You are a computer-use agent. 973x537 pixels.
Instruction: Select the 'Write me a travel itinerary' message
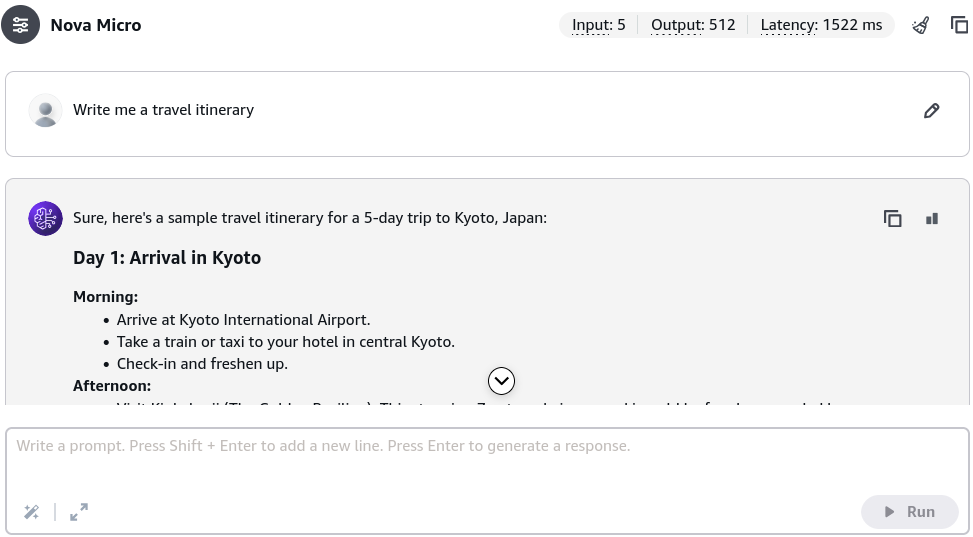[163, 110]
